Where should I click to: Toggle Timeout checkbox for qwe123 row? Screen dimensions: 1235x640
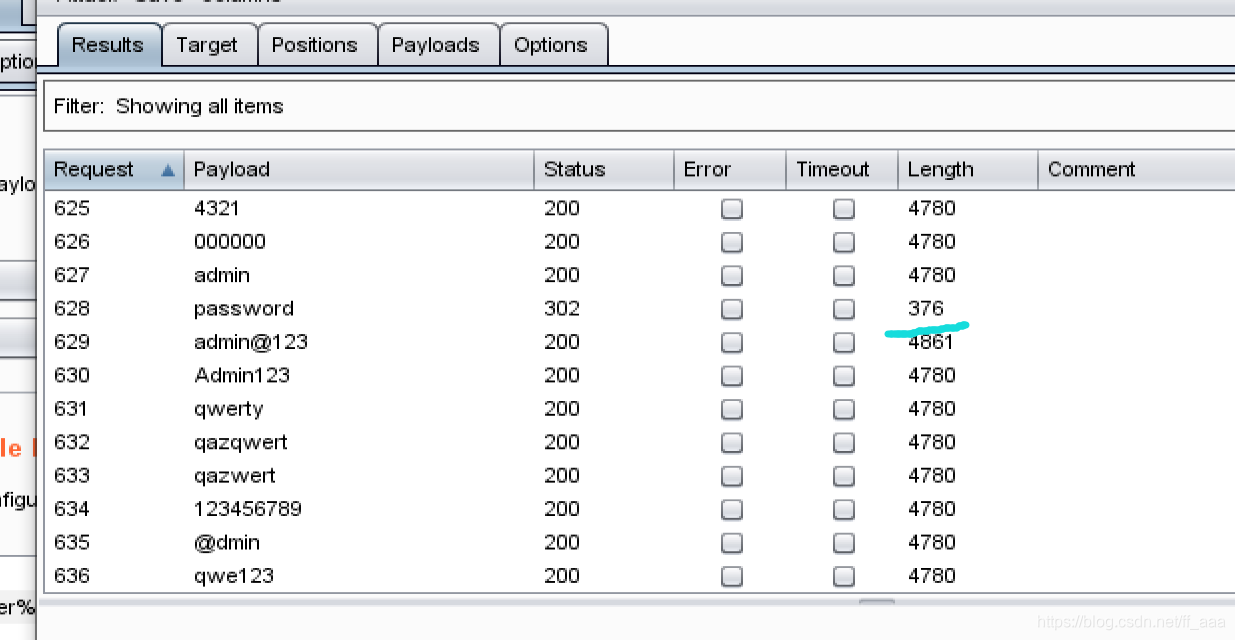(844, 576)
